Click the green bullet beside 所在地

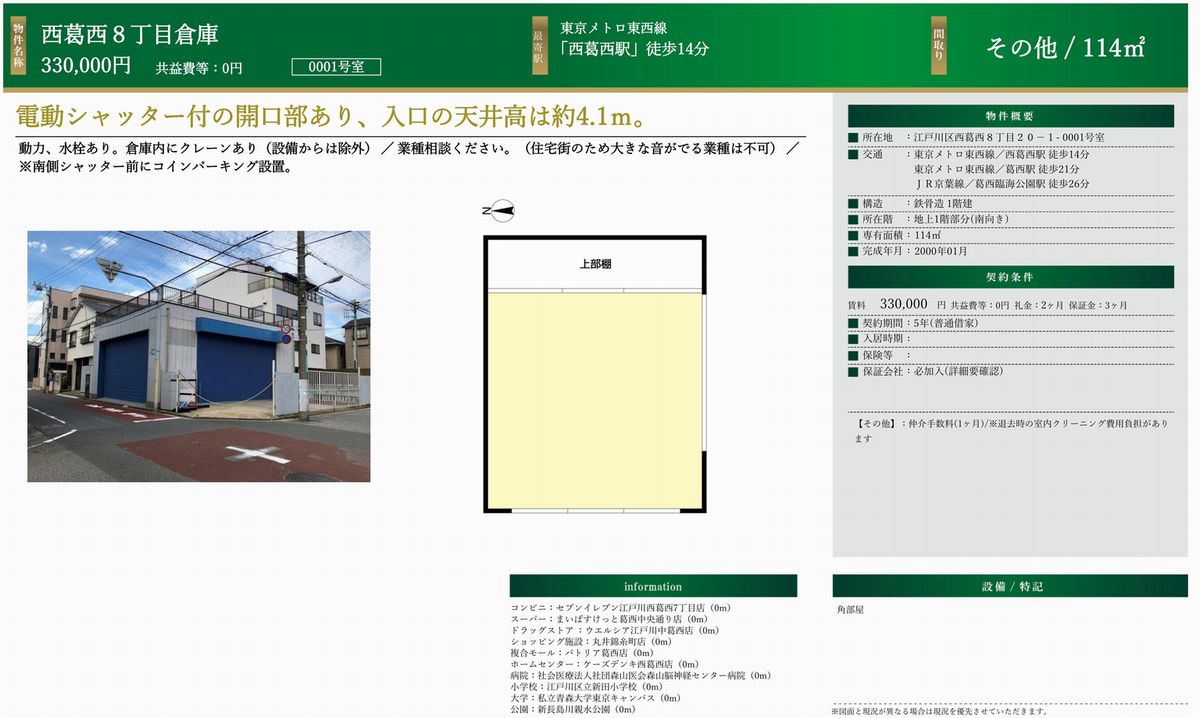pos(853,137)
